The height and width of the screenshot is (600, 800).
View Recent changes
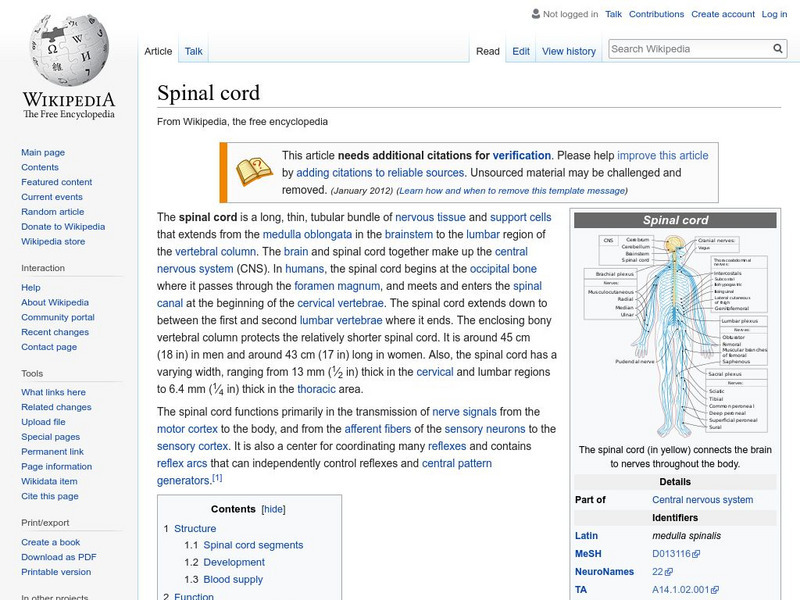(55, 332)
